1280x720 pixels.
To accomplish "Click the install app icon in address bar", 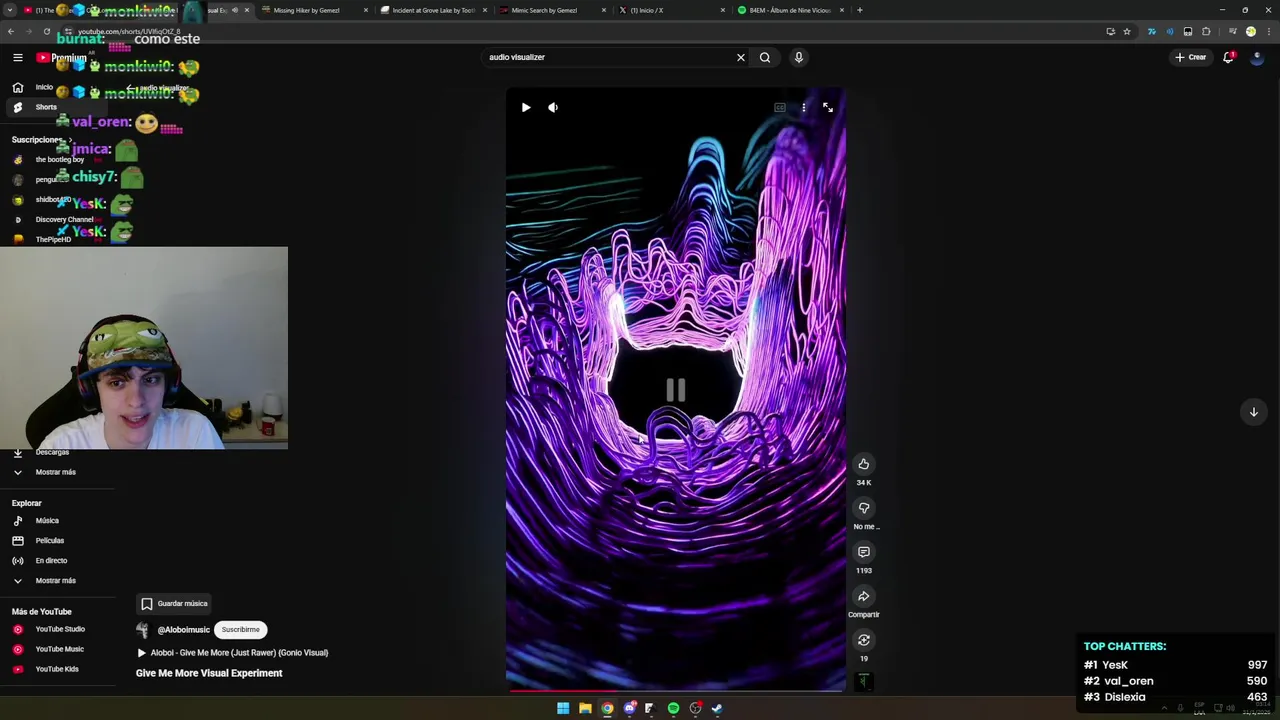I will pyautogui.click(x=1110, y=31).
